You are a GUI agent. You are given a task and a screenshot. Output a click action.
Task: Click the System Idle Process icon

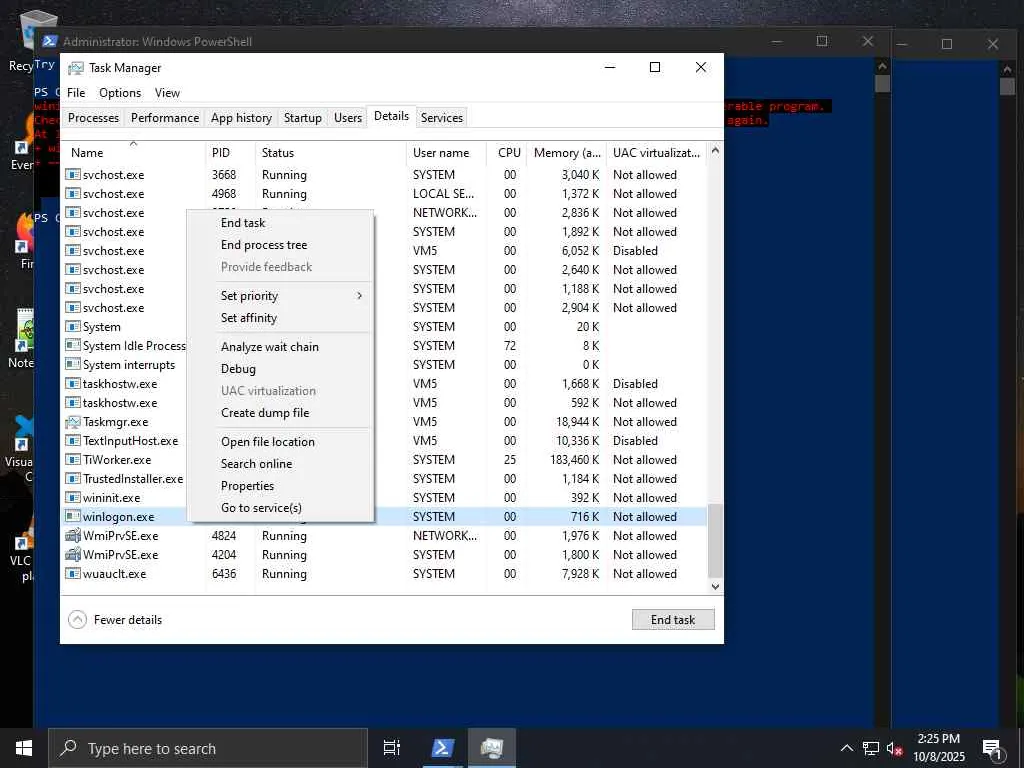tap(72, 345)
